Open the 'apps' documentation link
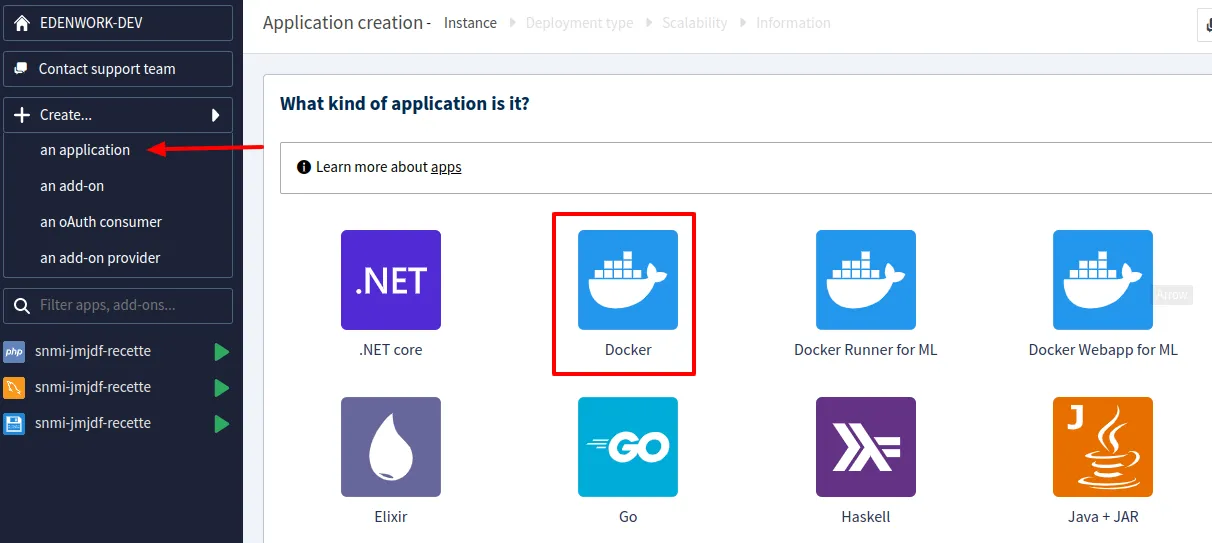1212x543 pixels. click(446, 167)
